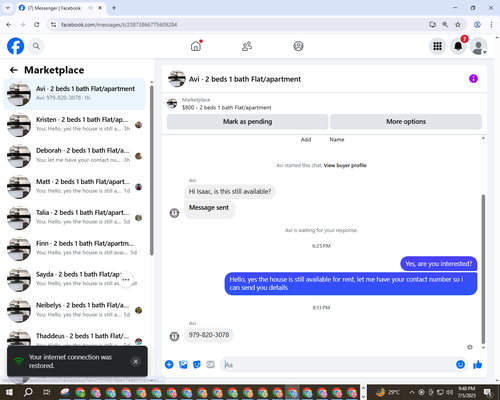Show hidden system tray icons
The image size is (500, 400).
(x=412, y=392)
